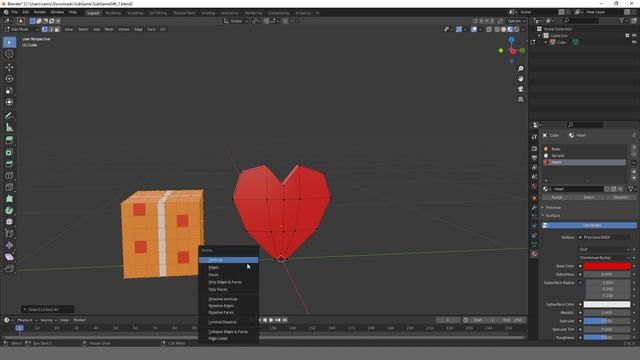The height and width of the screenshot is (360, 640).
Task: Open the Edit Mode dropdown
Action: (x=22, y=29)
